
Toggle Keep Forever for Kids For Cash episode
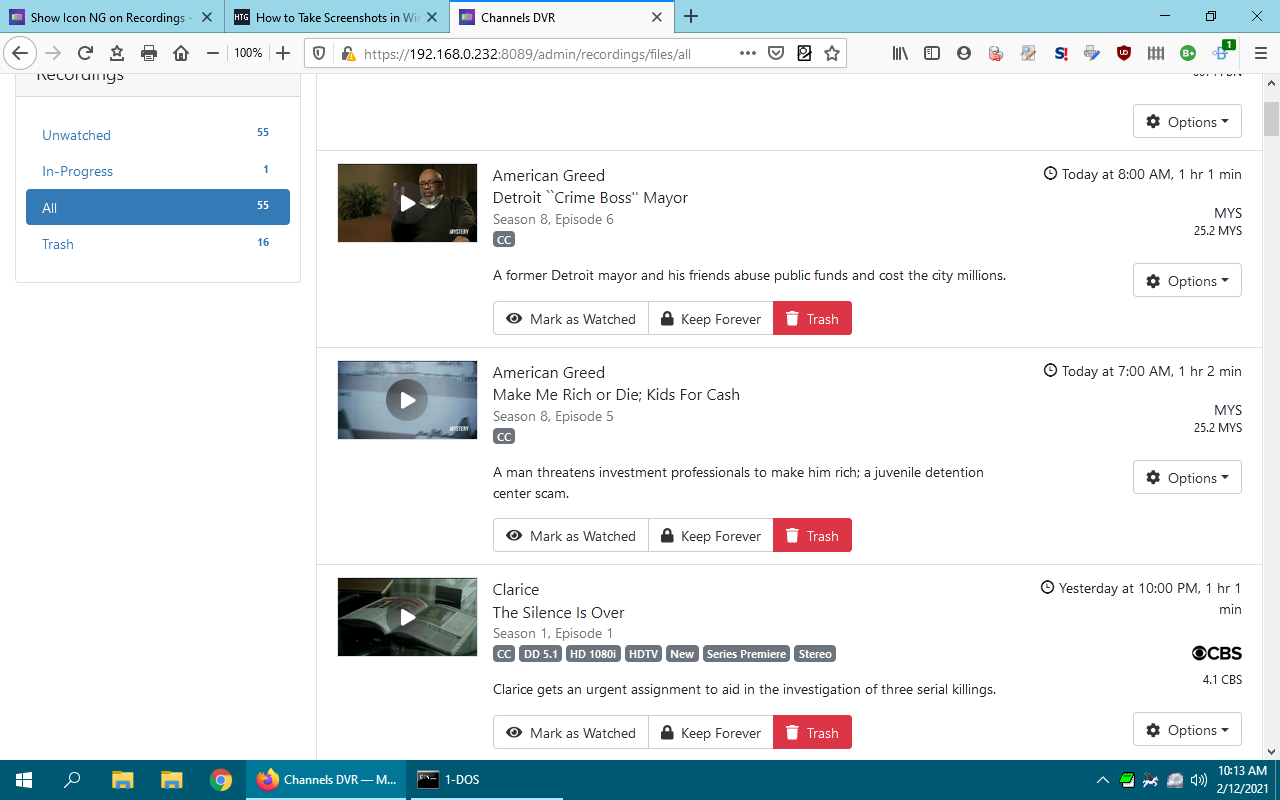[x=710, y=536]
